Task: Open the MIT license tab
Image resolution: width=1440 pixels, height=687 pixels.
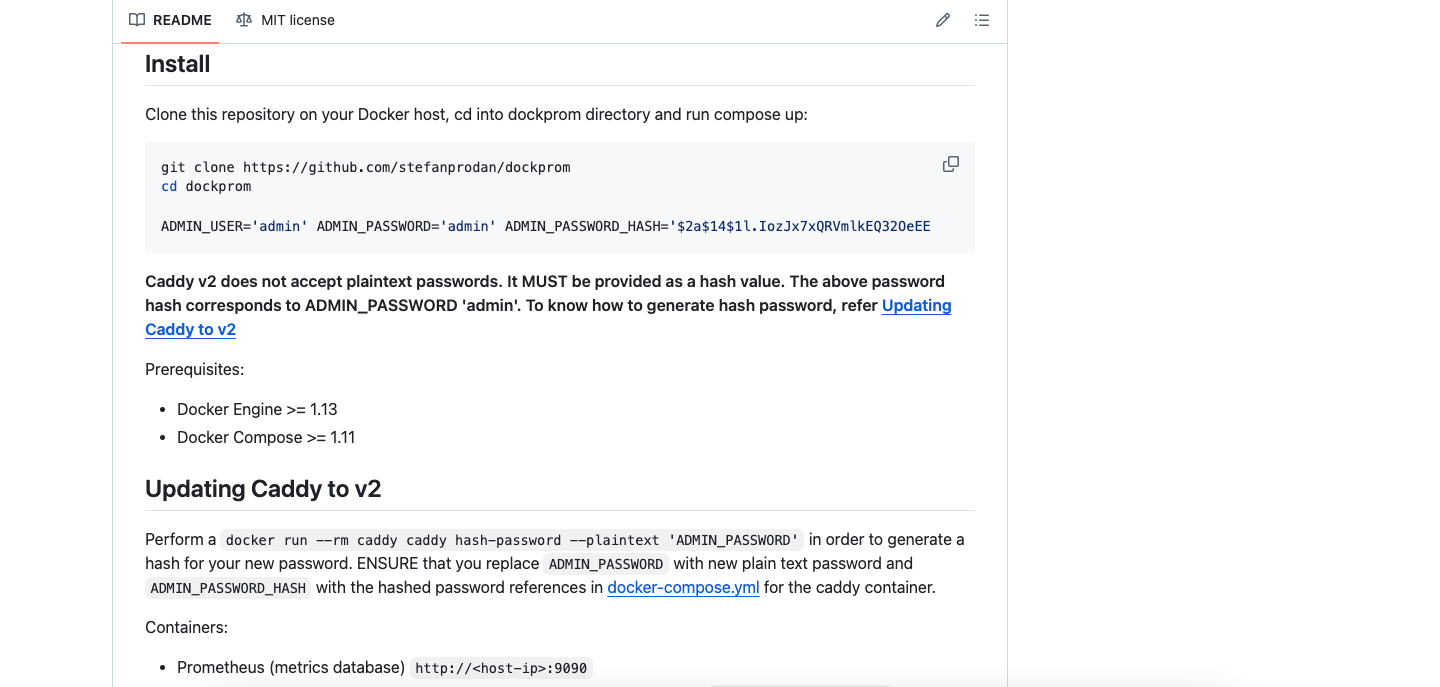Action: (297, 20)
